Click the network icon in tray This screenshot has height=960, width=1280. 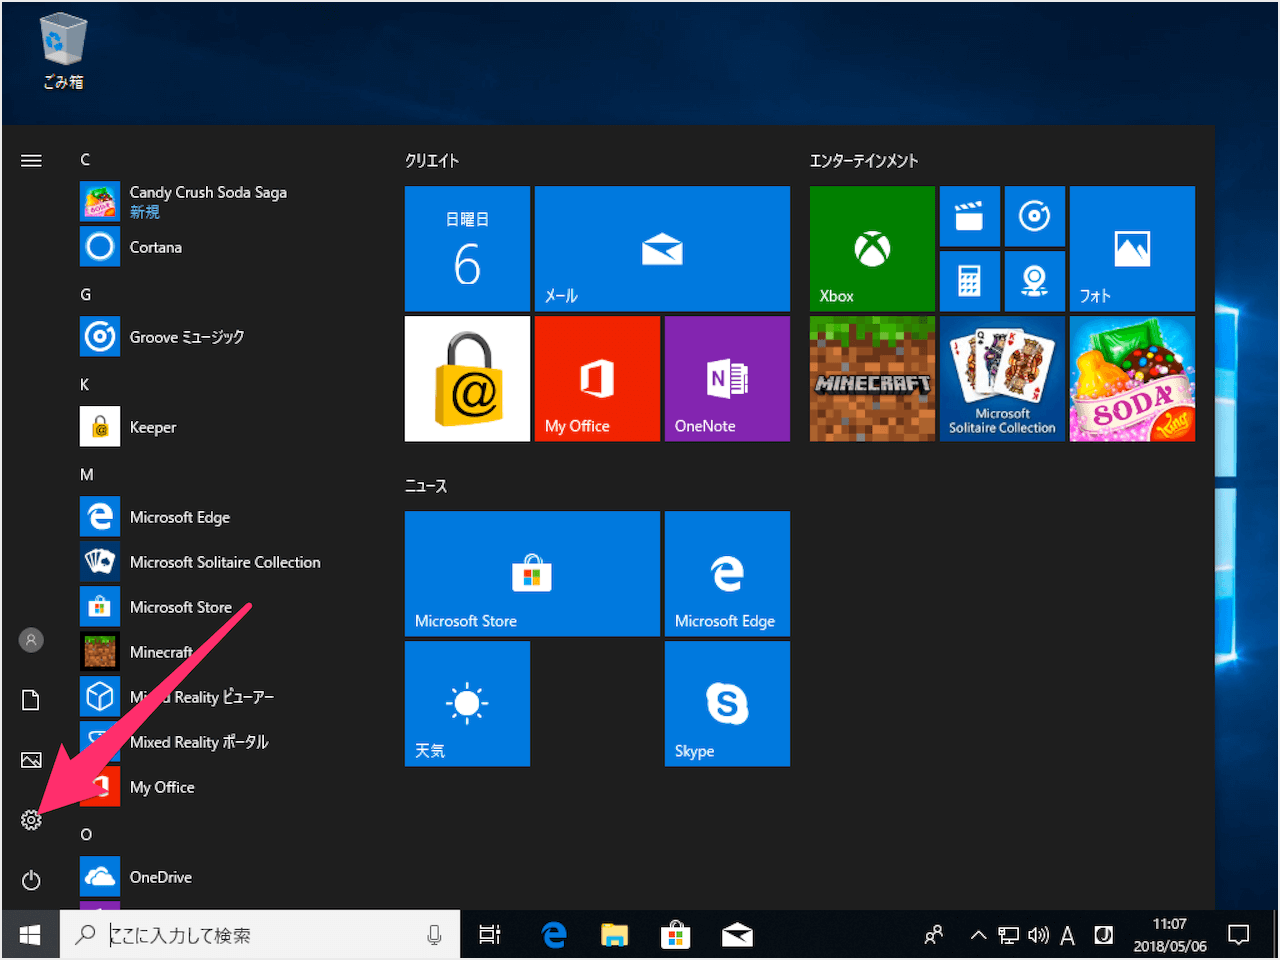(1009, 935)
